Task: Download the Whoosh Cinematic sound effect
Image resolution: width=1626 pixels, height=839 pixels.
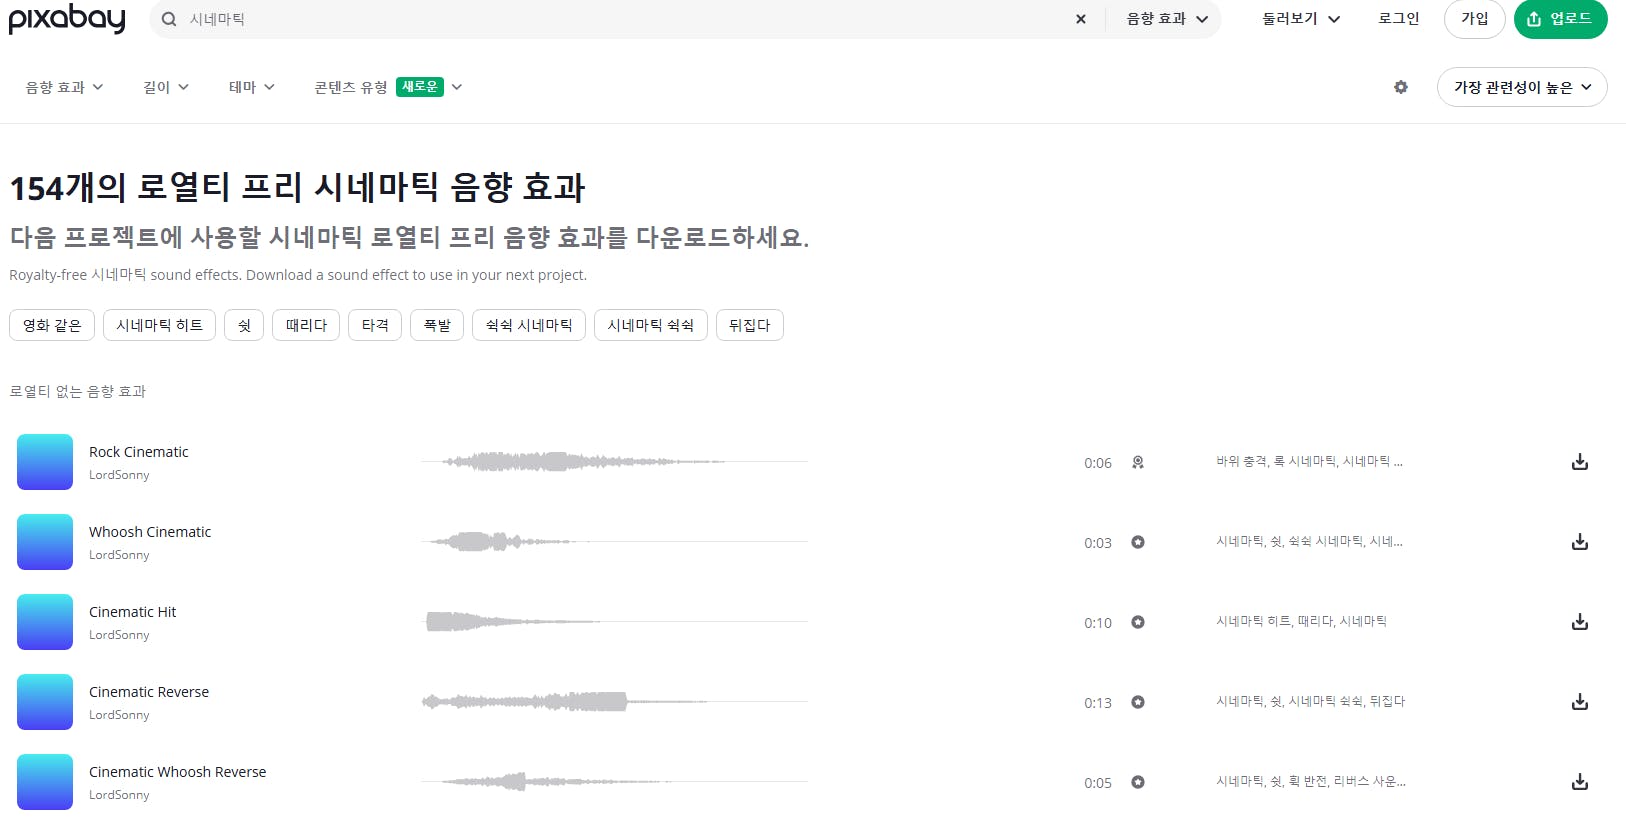Action: 1580,542
